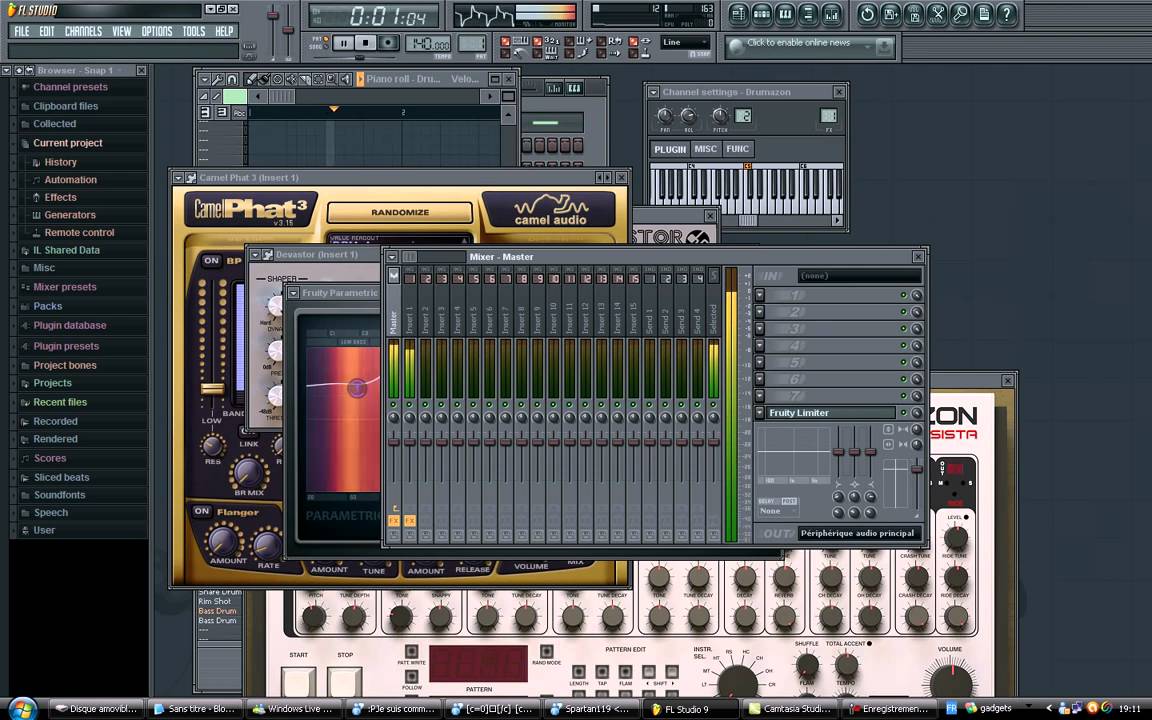Open the piano roll icon in main toolbar
Image resolution: width=1152 pixels, height=720 pixels.
pyautogui.click(x=785, y=14)
